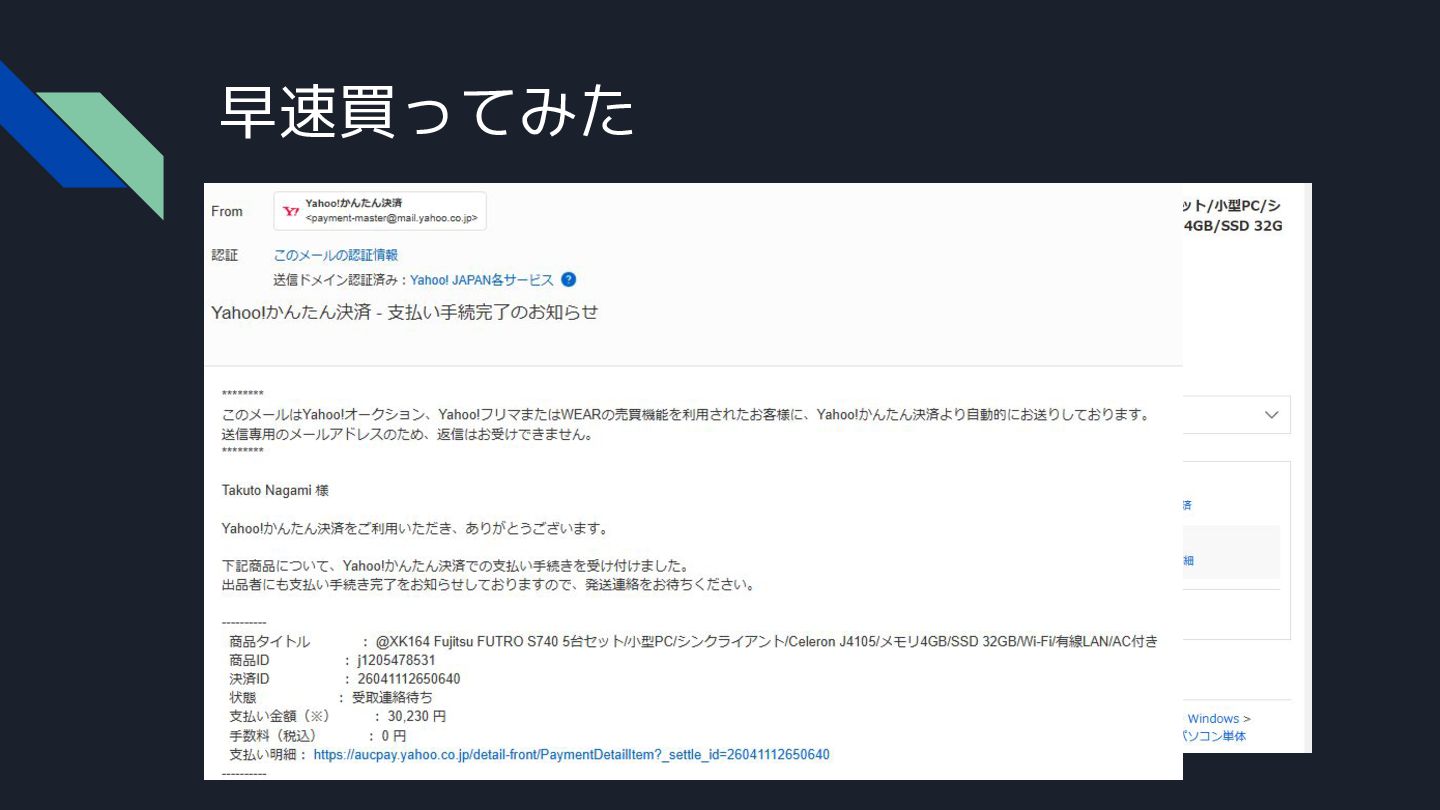Click the fee value 0 円
The width and height of the screenshot is (1440, 810).
[394, 736]
